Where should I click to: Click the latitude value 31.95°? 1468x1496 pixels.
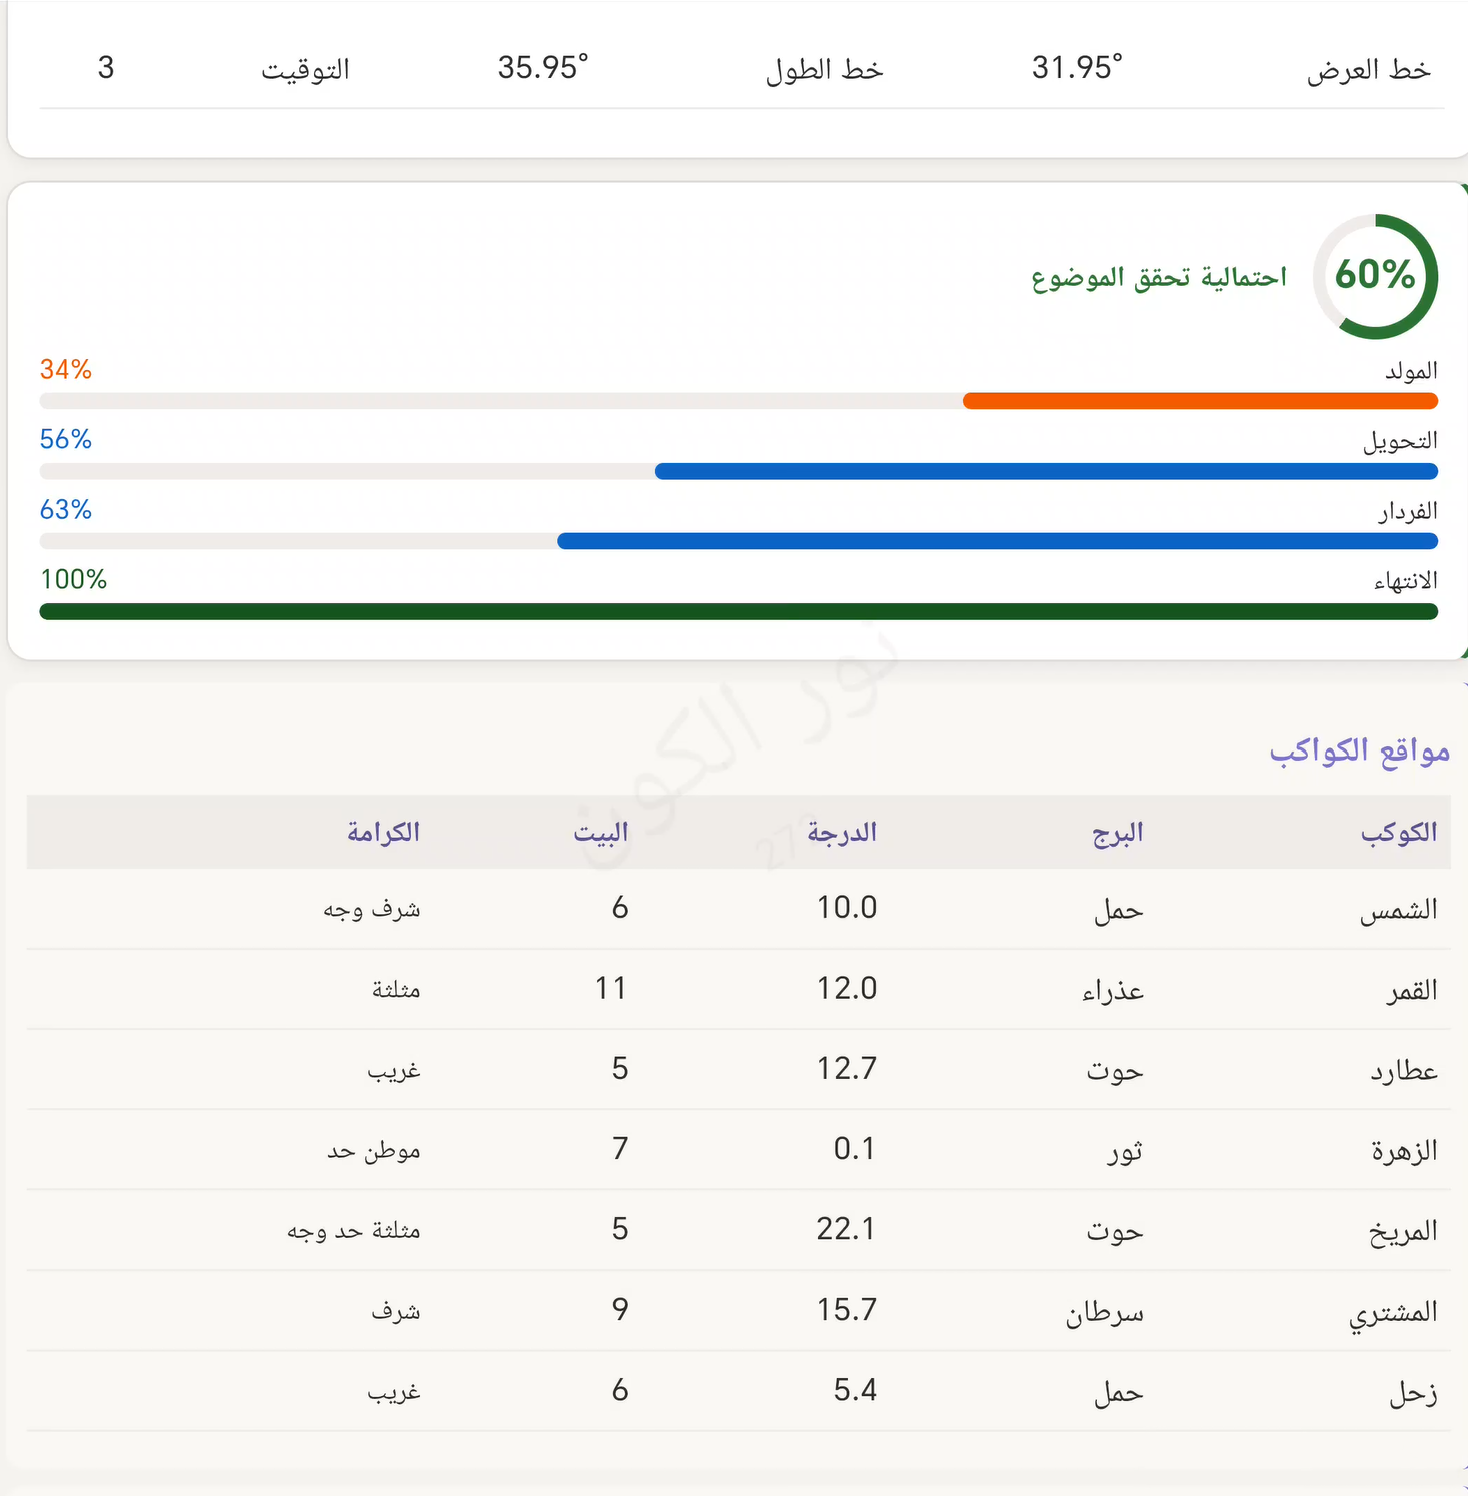tap(1077, 68)
